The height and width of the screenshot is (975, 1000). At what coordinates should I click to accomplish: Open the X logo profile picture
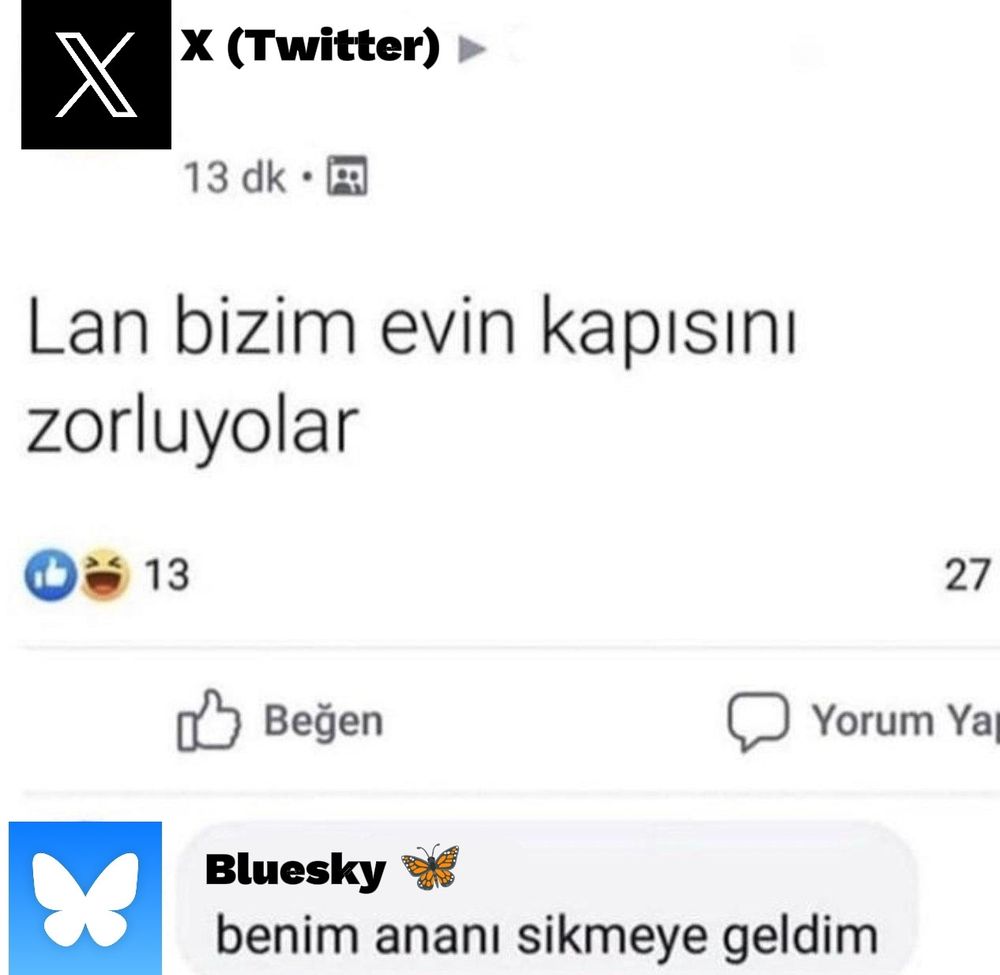(96, 75)
